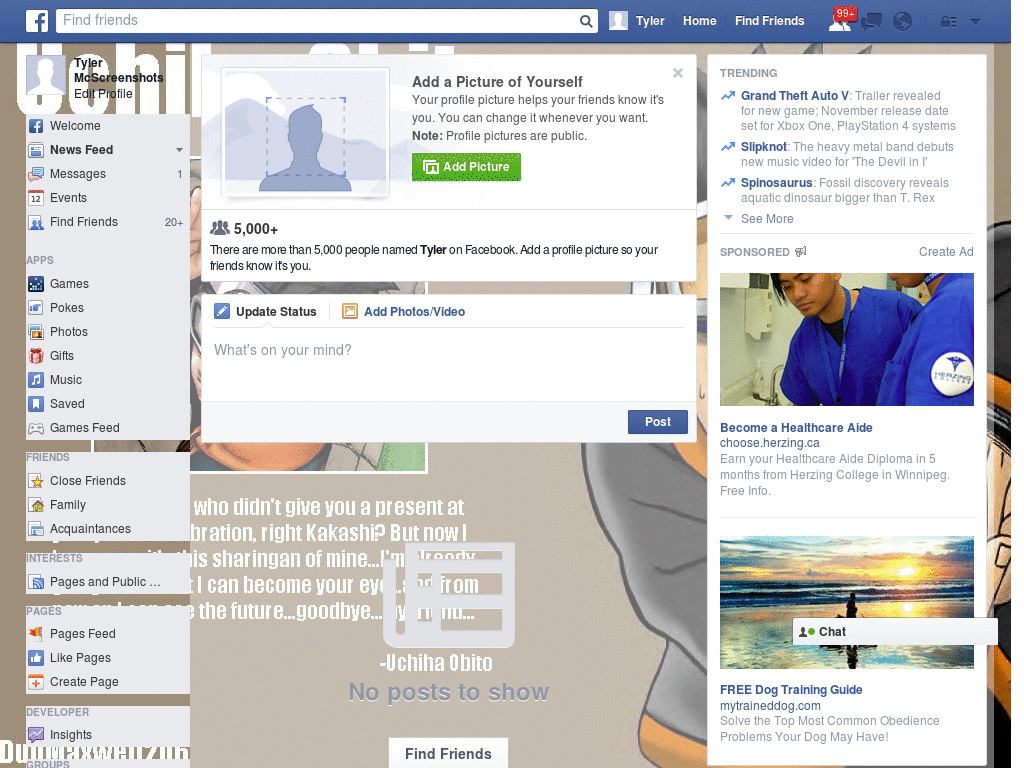Screen dimensions: 1024x768
Task: Open the Chat bar
Action: tap(895, 632)
